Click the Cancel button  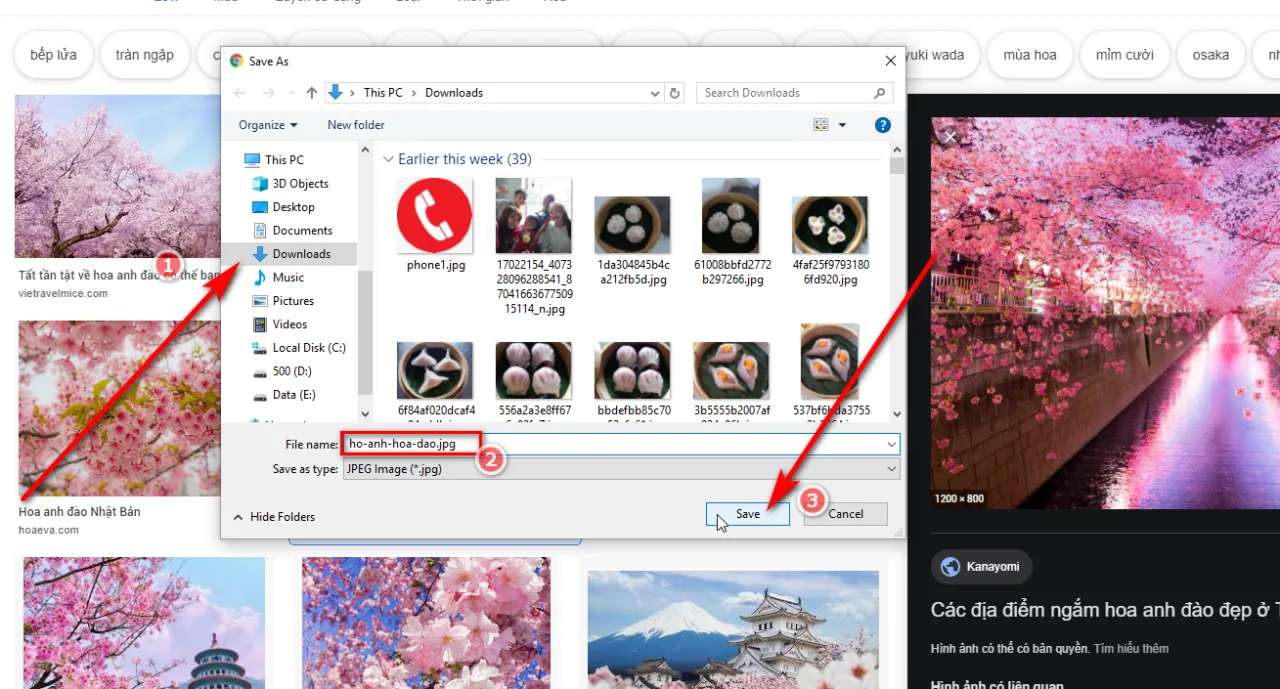coord(845,514)
